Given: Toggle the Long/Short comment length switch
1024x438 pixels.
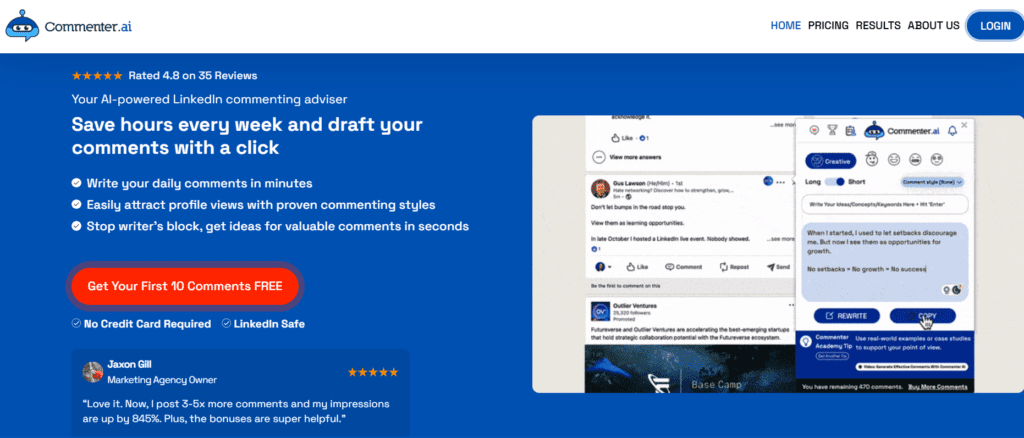Looking at the screenshot, I should 835,181.
